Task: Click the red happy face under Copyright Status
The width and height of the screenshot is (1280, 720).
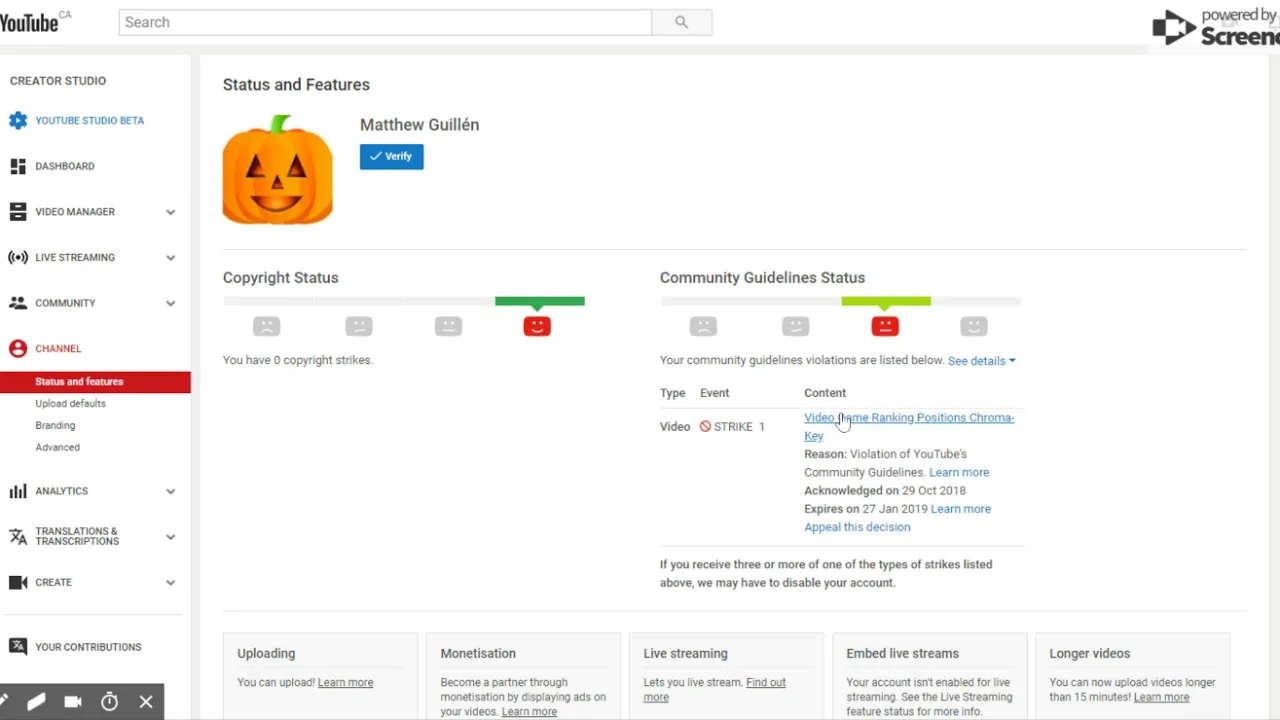Action: click(537, 326)
